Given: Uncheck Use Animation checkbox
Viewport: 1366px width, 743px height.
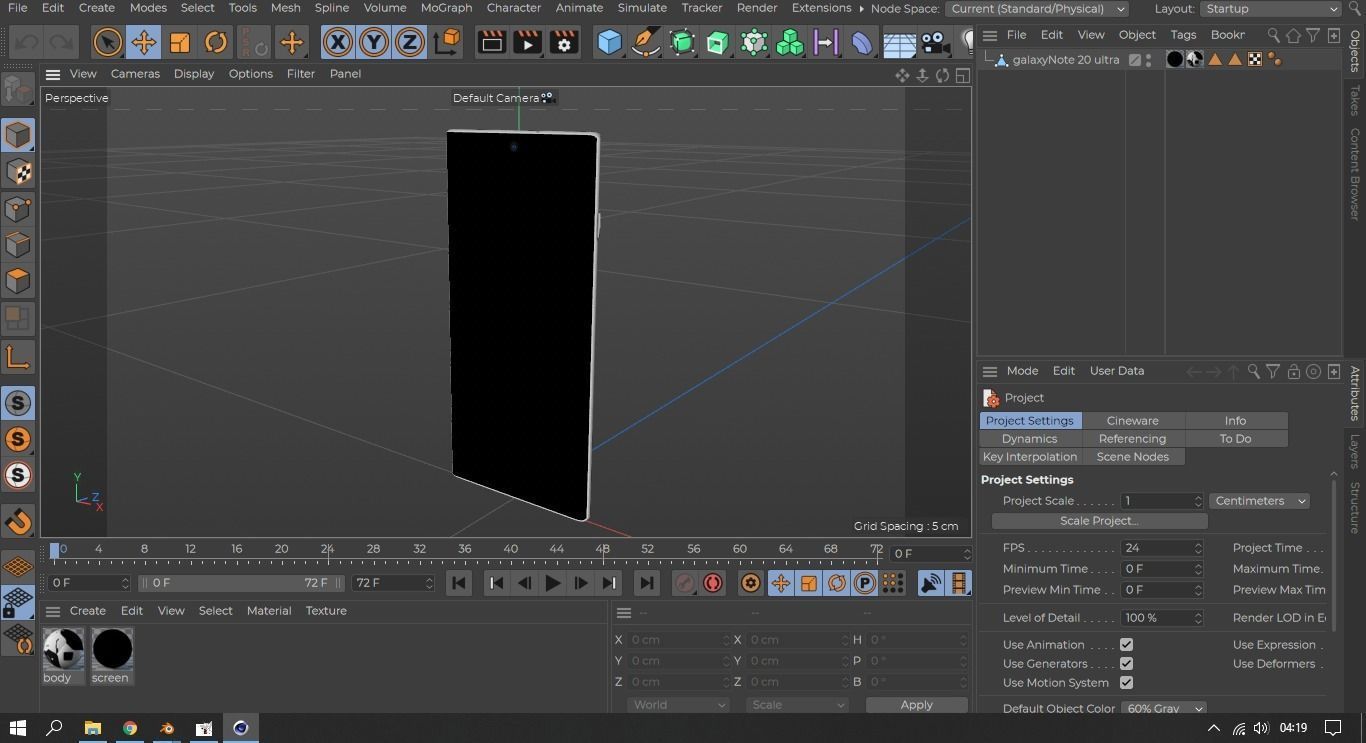Looking at the screenshot, I should click(x=1126, y=645).
